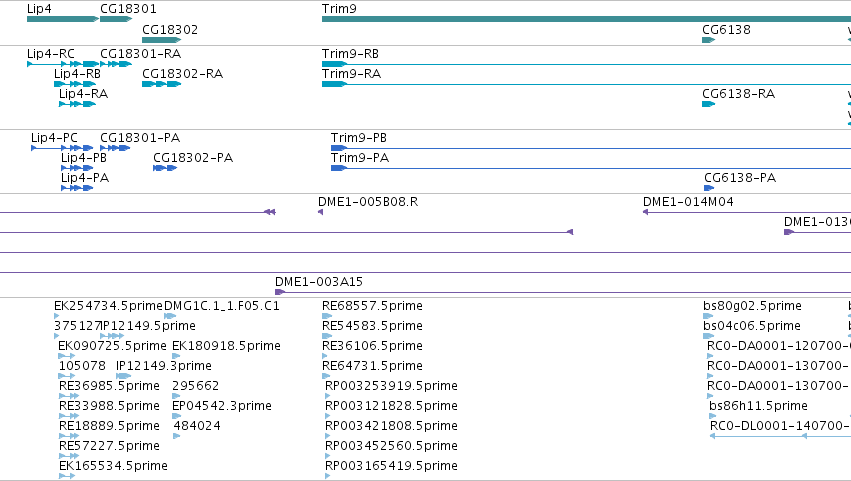Click the EK254734.5prime EST label
This screenshot has width=851, height=481.
[109, 306]
